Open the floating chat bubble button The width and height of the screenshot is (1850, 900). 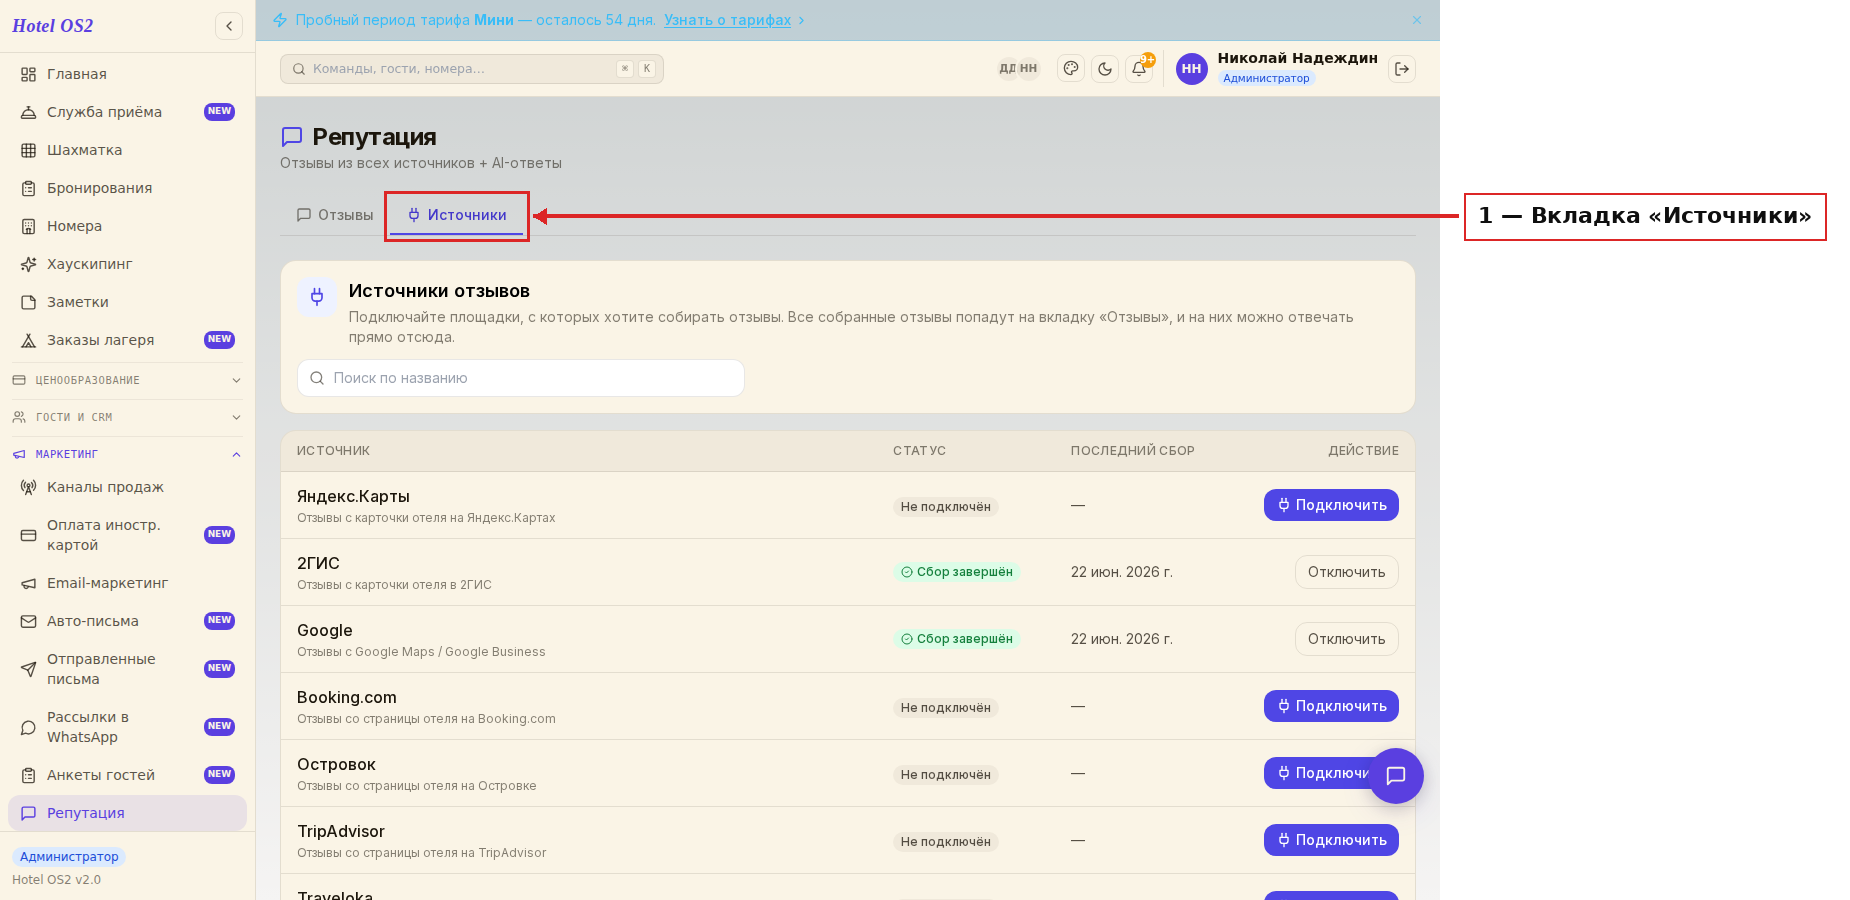(1396, 775)
